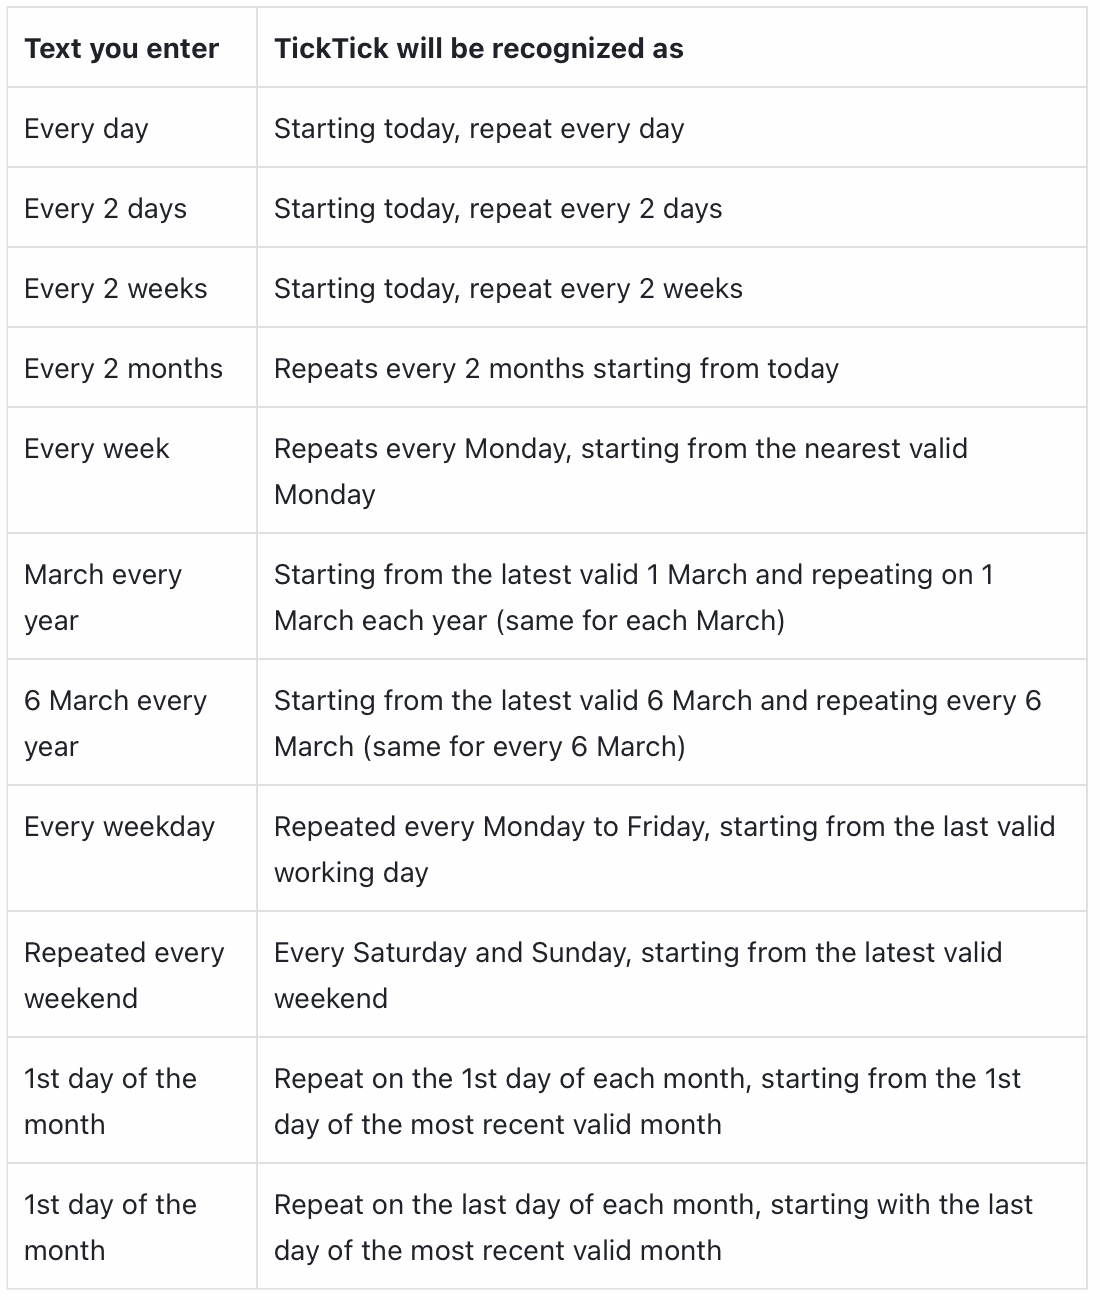Image resolution: width=1100 pixels, height=1300 pixels.
Task: Select the "Every weekday" first-column cell
Action: coord(119,827)
